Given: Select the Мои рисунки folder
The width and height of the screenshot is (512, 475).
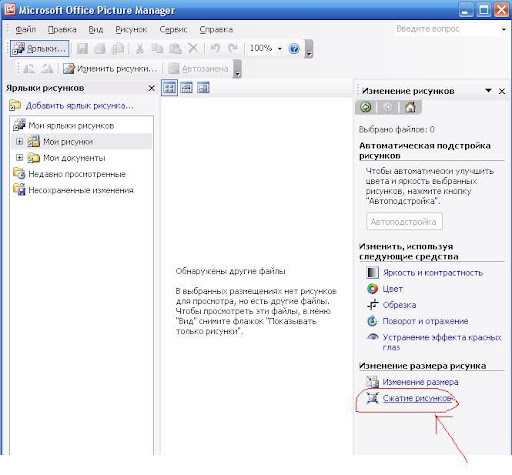Looking at the screenshot, I should coord(68,142).
